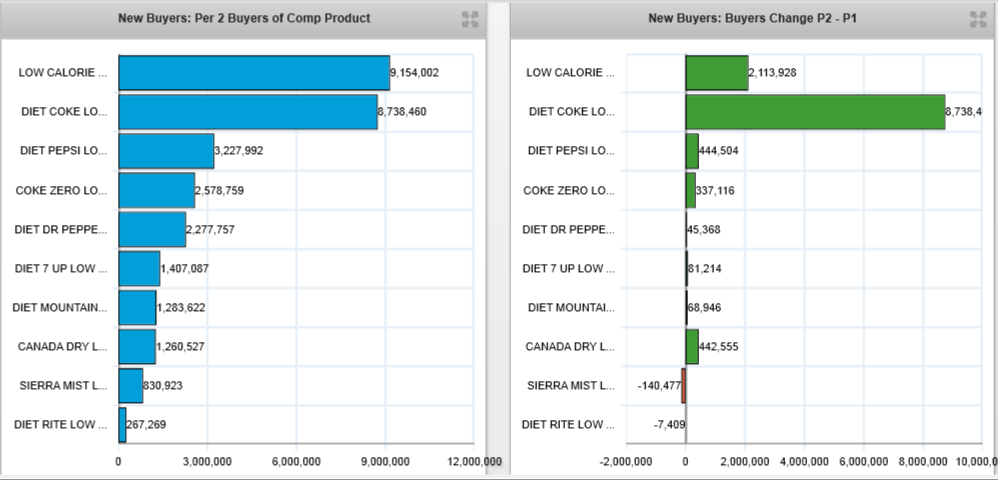Pick the blue DIET DR PEPPER bar showing 2,277,757
Screen dimensions: 998x481
point(152,229)
